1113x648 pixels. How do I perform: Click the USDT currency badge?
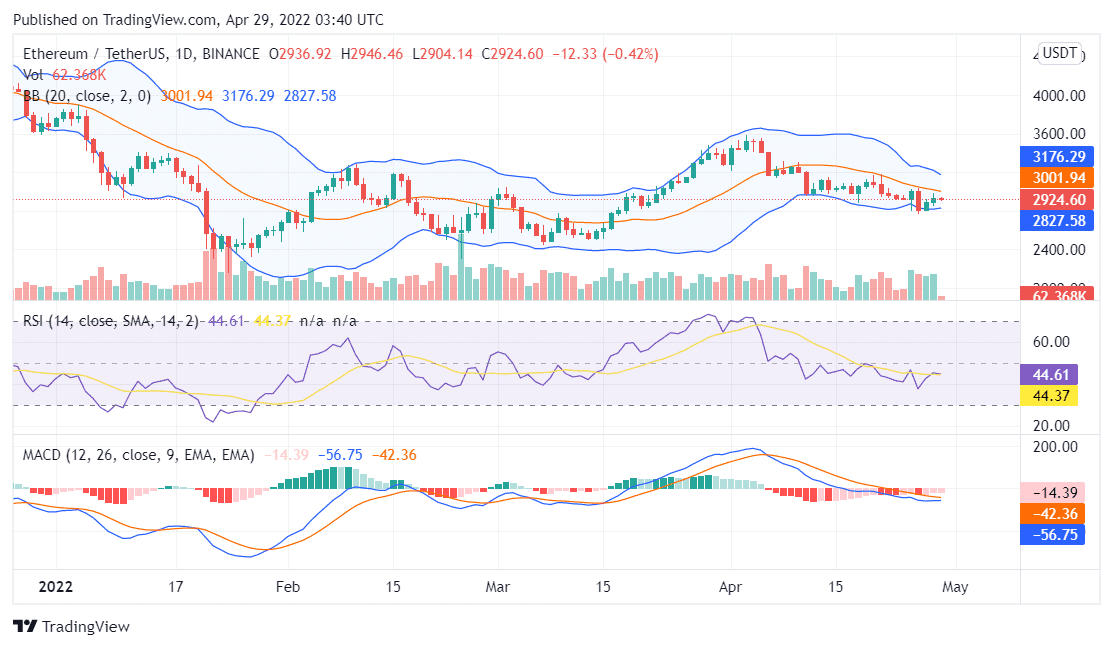tap(1060, 54)
